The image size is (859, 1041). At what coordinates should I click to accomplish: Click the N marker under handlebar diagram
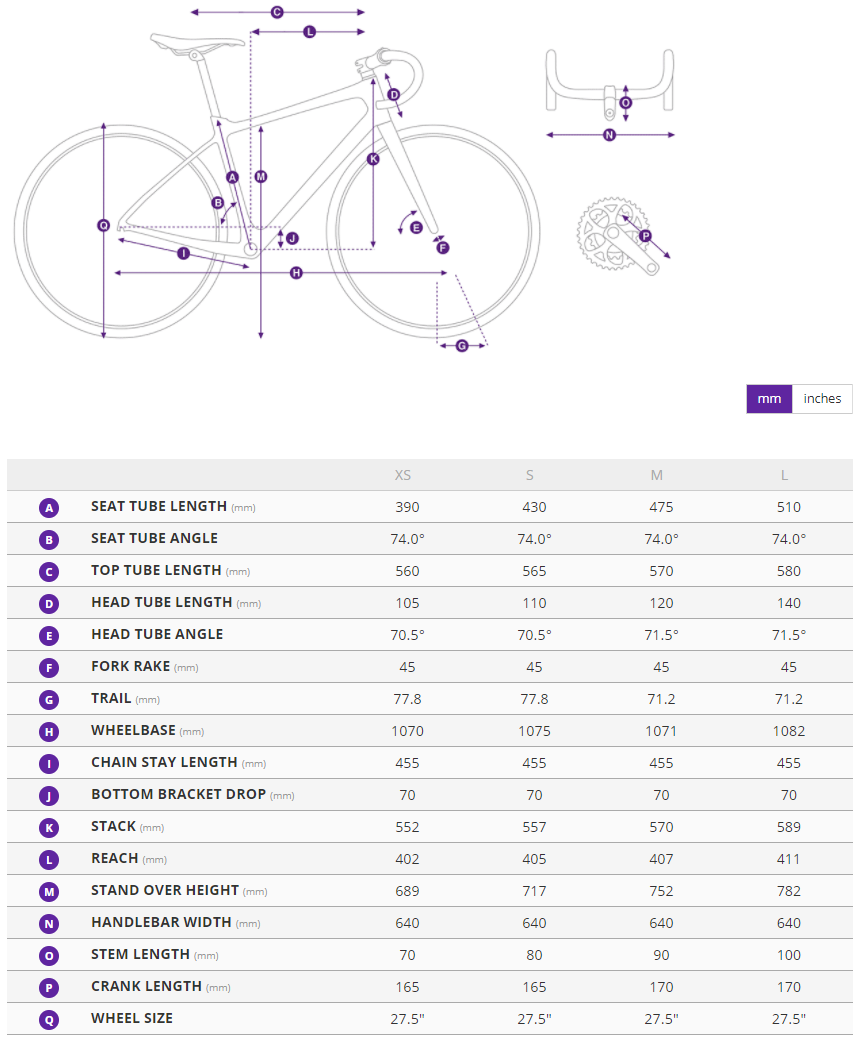[609, 135]
